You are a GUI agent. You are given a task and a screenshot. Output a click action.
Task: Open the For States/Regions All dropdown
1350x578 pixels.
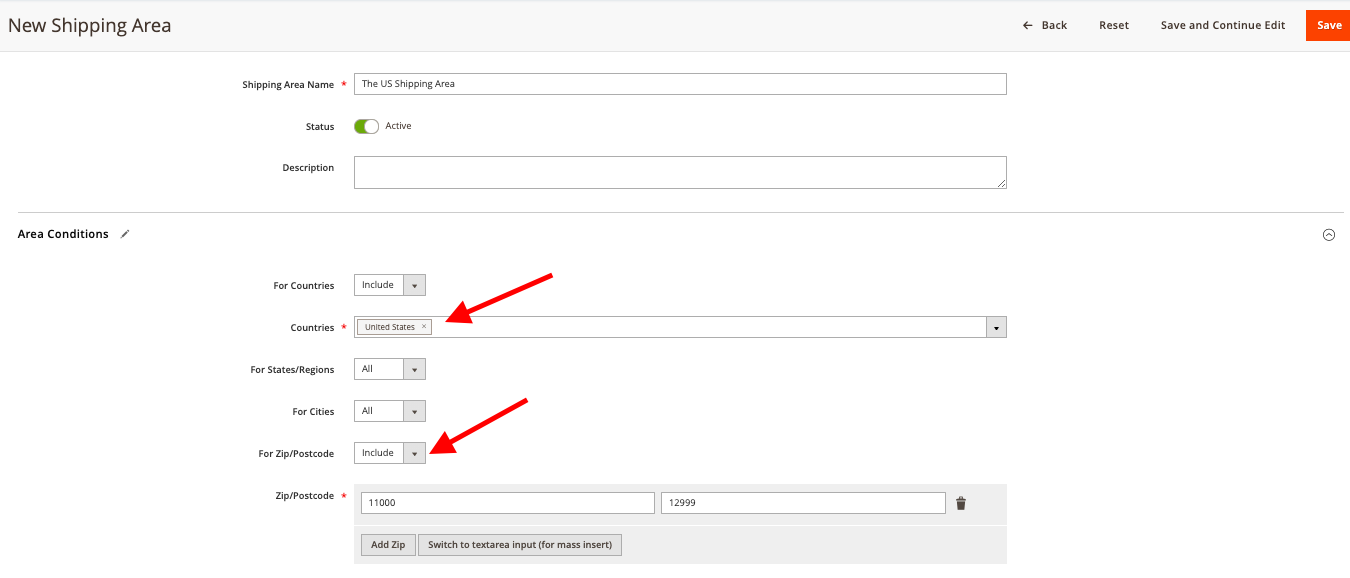tap(415, 368)
